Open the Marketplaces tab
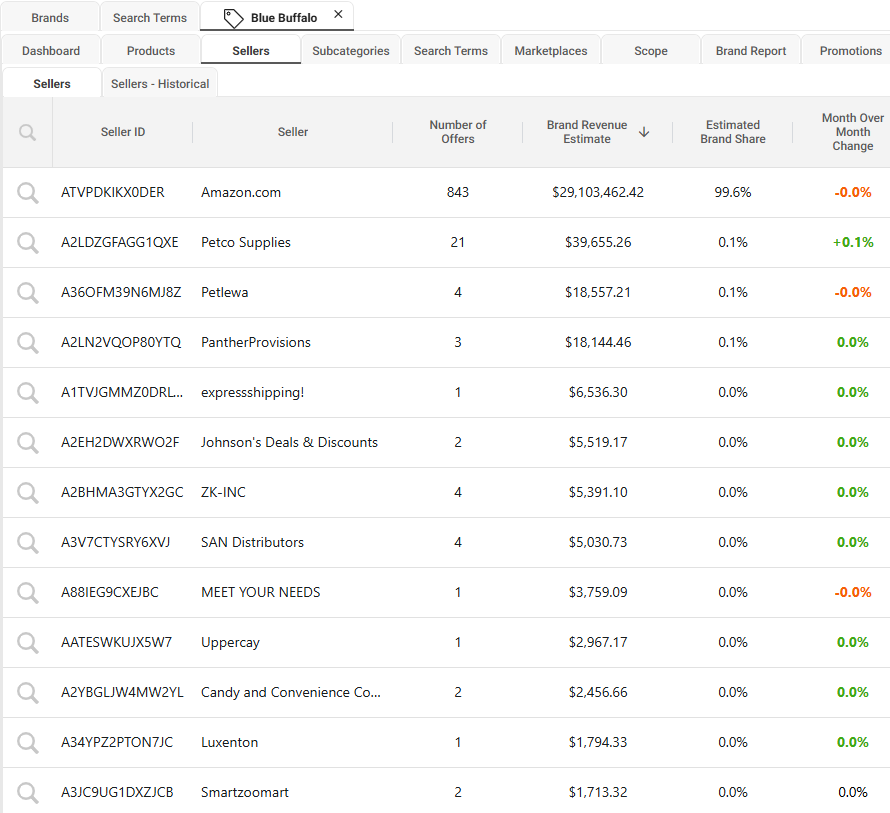The width and height of the screenshot is (890, 813). tap(551, 51)
